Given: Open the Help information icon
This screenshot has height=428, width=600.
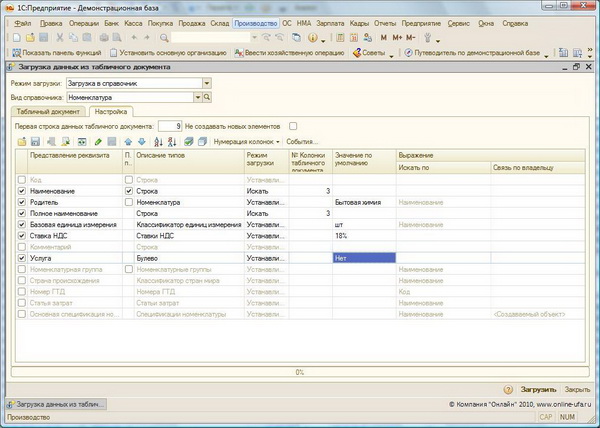Looking at the screenshot, I should coord(313,37).
